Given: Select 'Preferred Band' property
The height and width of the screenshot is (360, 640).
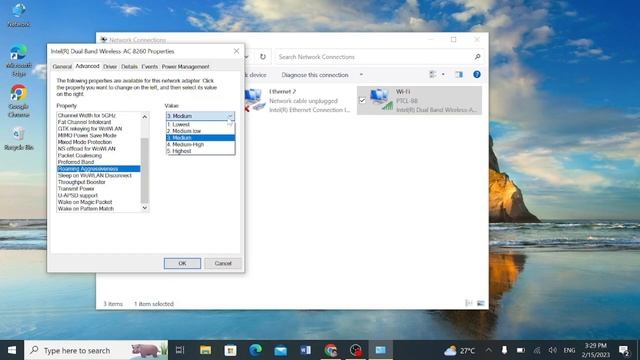Looking at the screenshot, I should (98, 162).
